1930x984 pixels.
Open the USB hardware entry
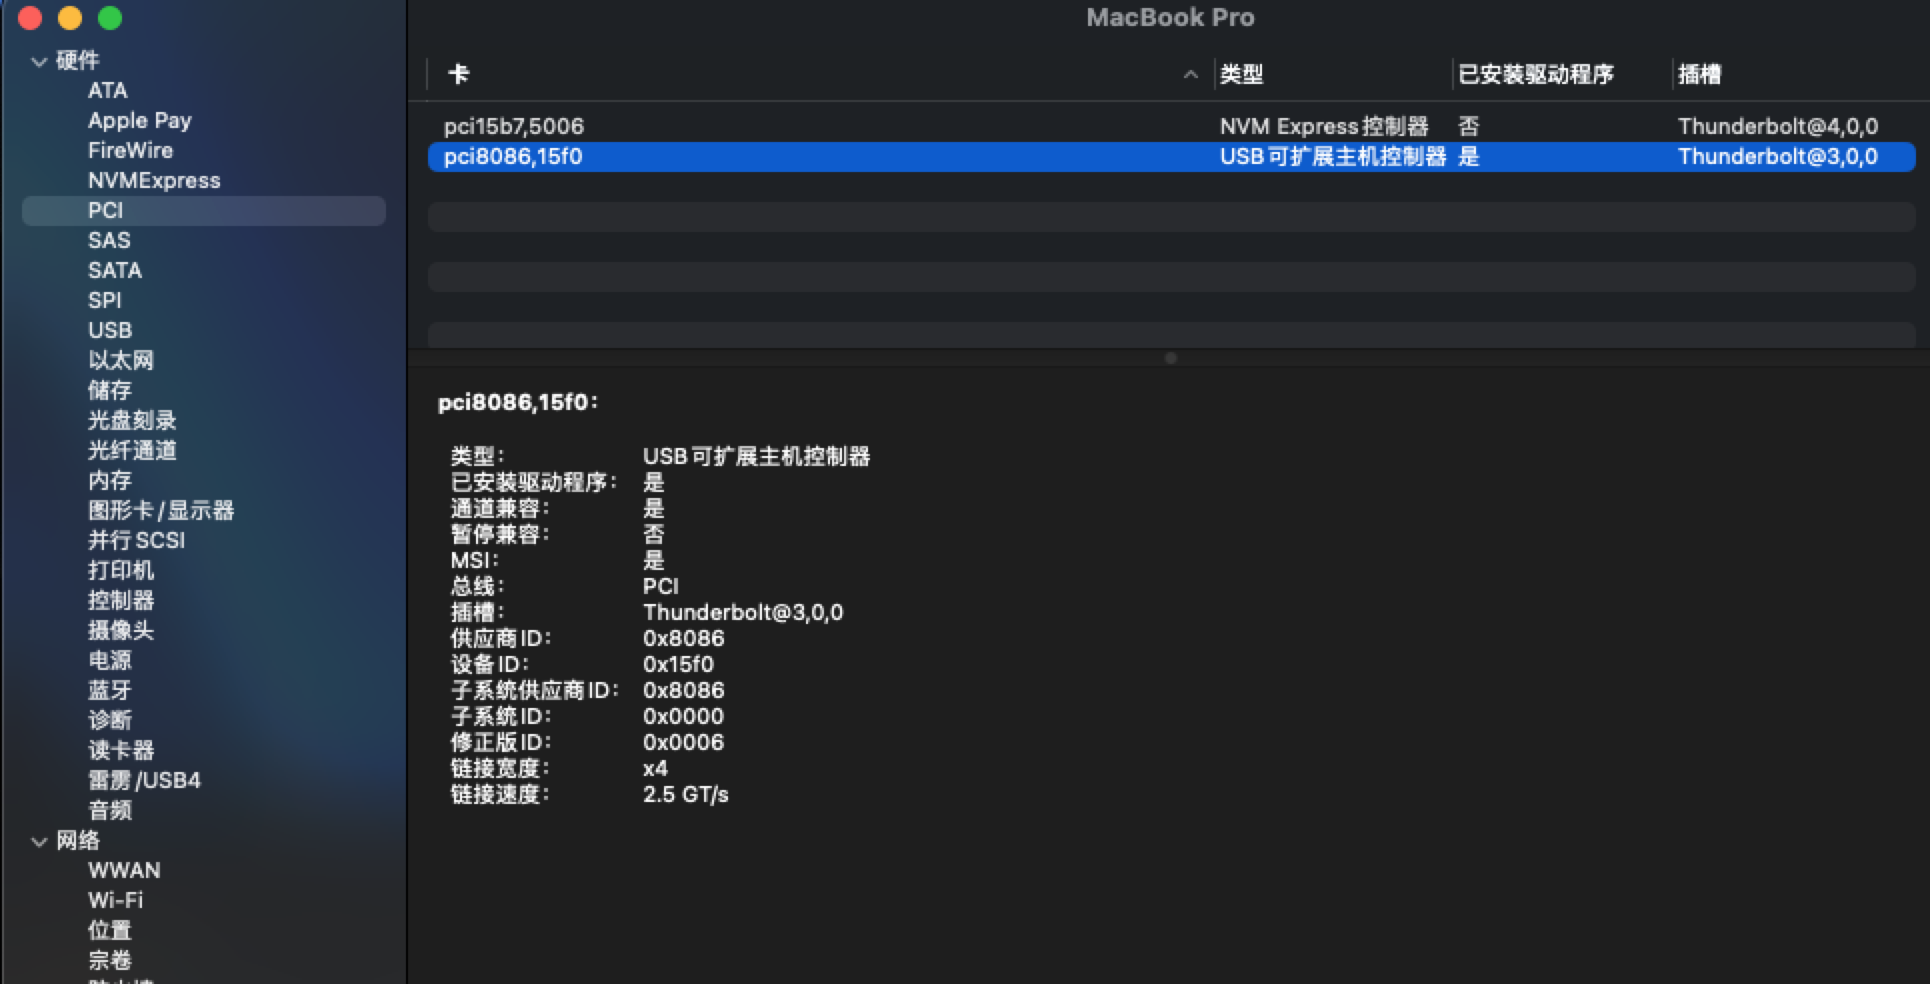tap(109, 330)
